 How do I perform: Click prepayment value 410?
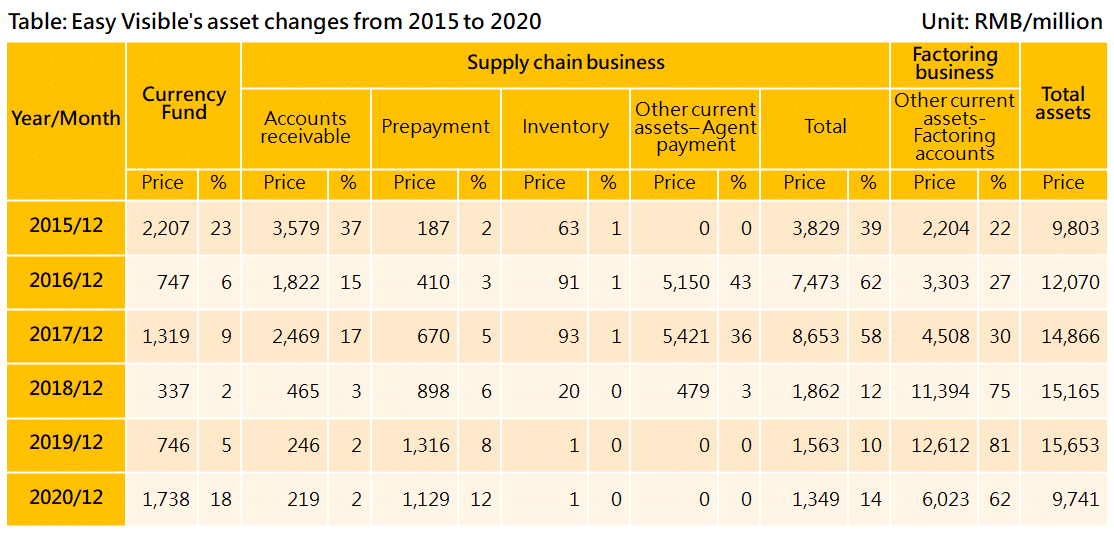pyautogui.click(x=433, y=283)
